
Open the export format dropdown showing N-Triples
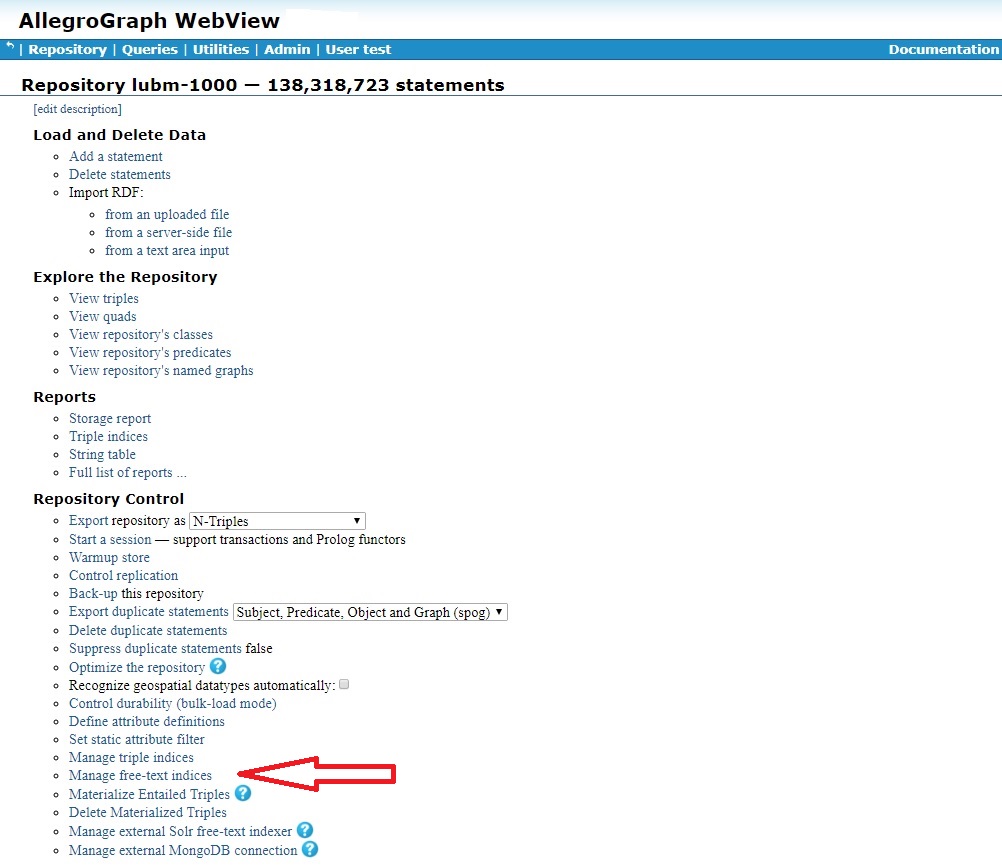tap(277, 520)
